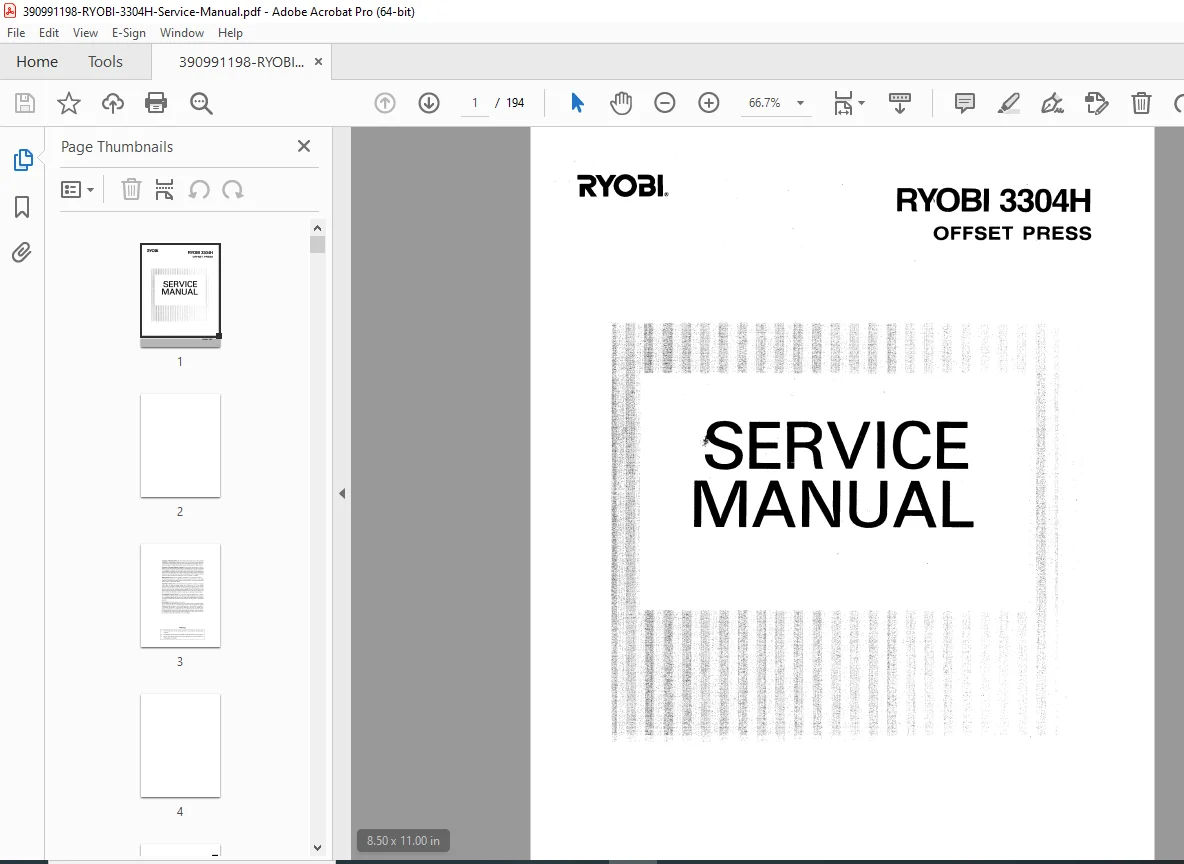
Task: Delete selected thumbnail pages icon
Action: click(131, 190)
